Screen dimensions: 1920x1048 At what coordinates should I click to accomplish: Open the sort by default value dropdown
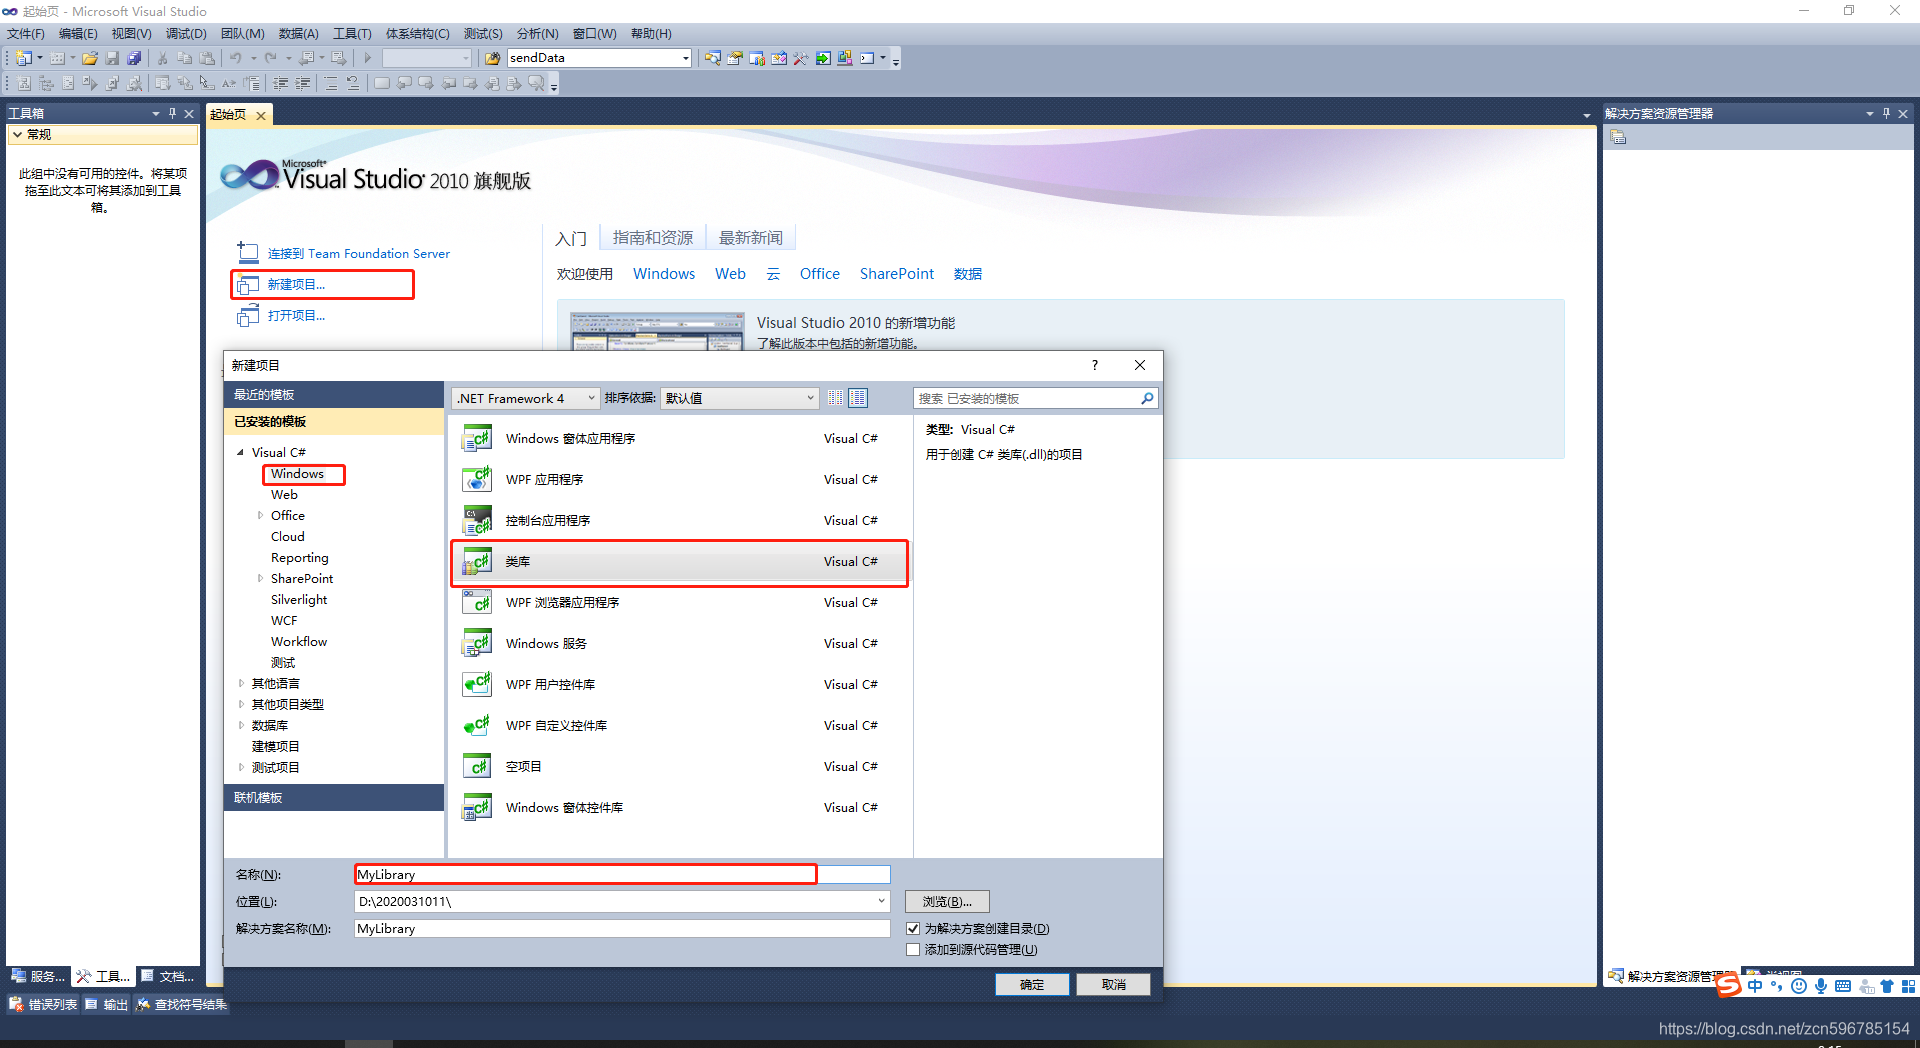[x=739, y=398]
